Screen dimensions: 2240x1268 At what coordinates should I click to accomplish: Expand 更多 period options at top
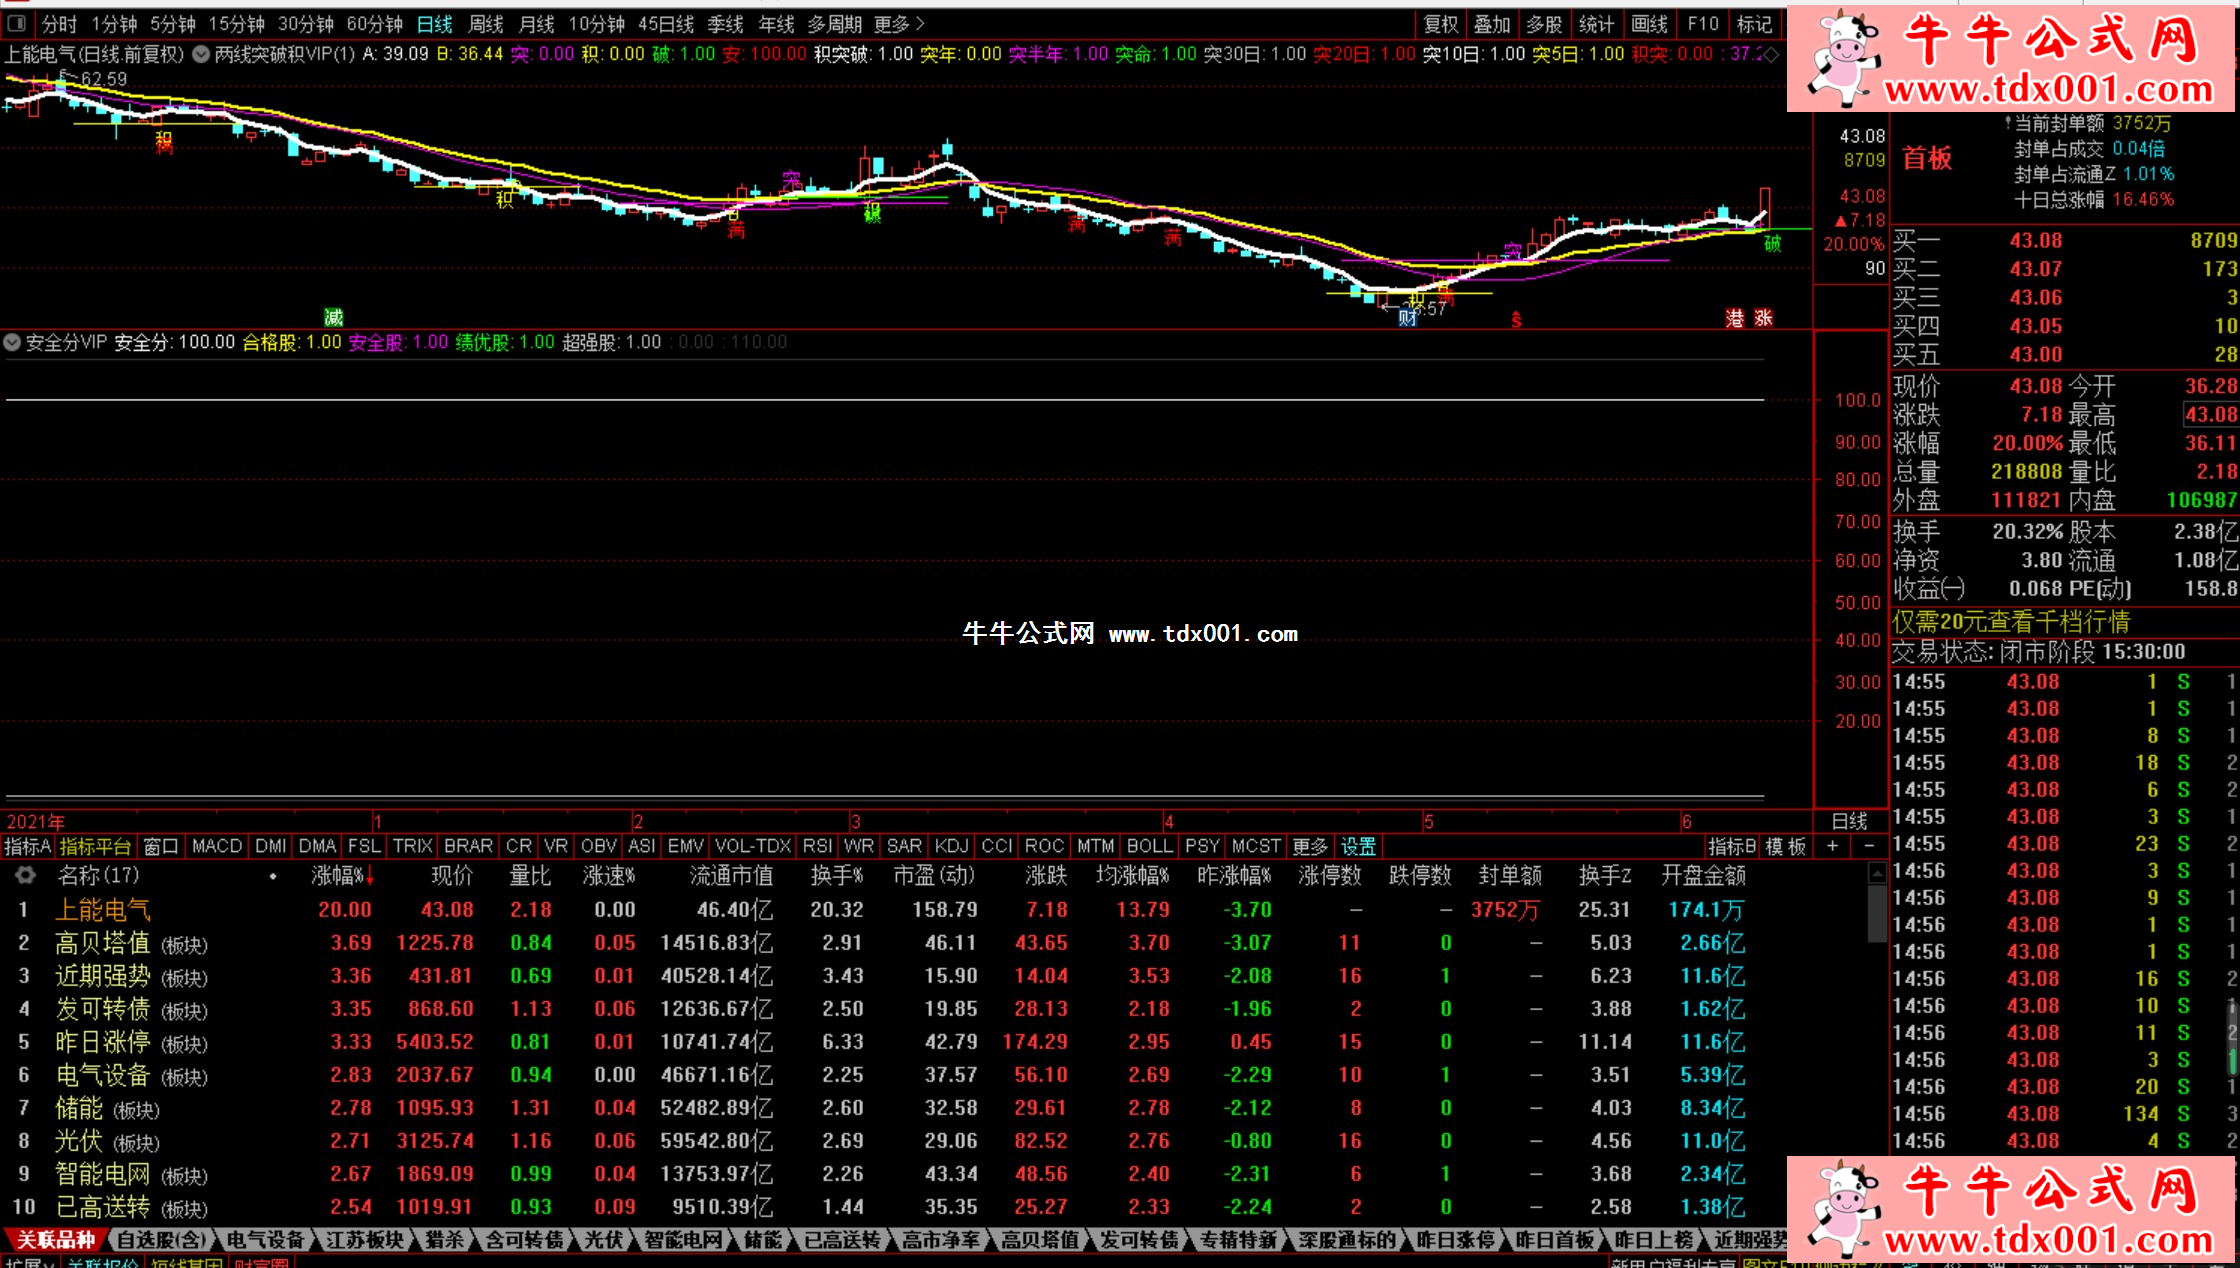[x=899, y=24]
